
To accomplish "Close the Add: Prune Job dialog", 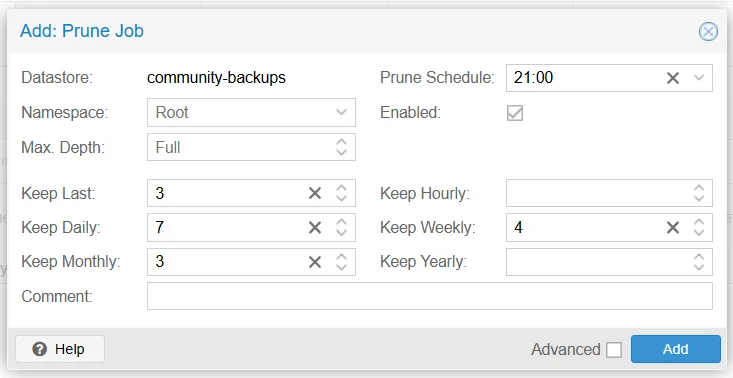I will (708, 32).
